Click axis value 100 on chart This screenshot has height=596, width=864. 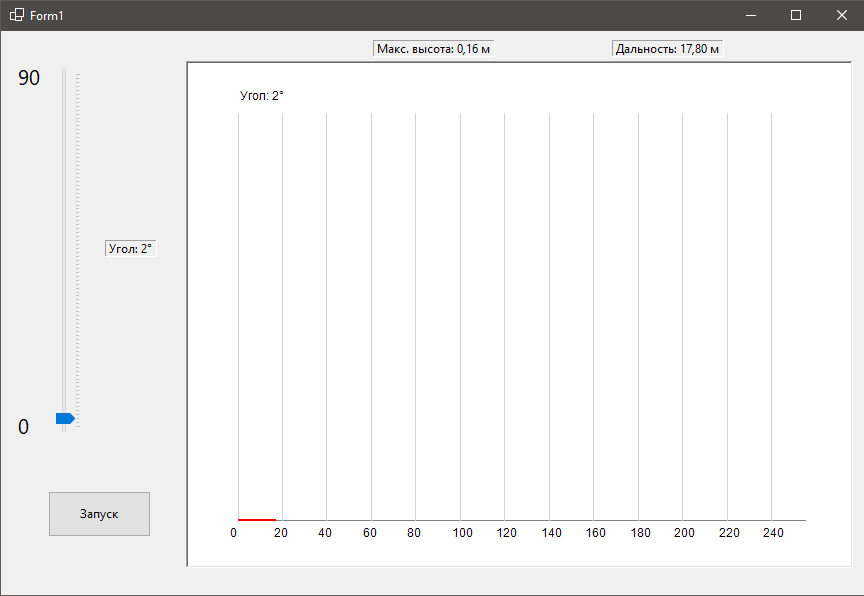(x=462, y=533)
